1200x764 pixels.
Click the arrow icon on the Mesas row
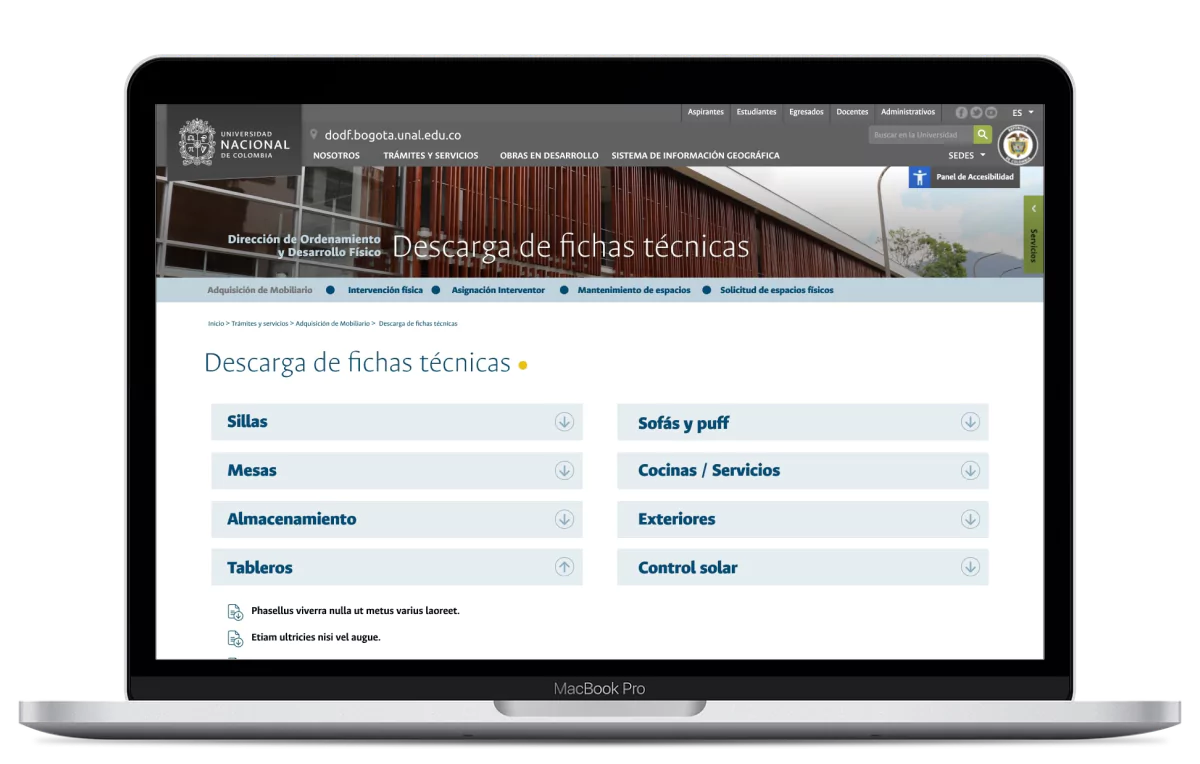[x=564, y=470]
